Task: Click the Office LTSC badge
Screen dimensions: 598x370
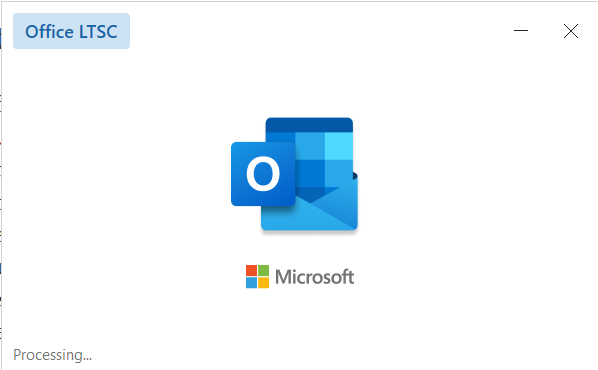Action: pyautogui.click(x=71, y=31)
